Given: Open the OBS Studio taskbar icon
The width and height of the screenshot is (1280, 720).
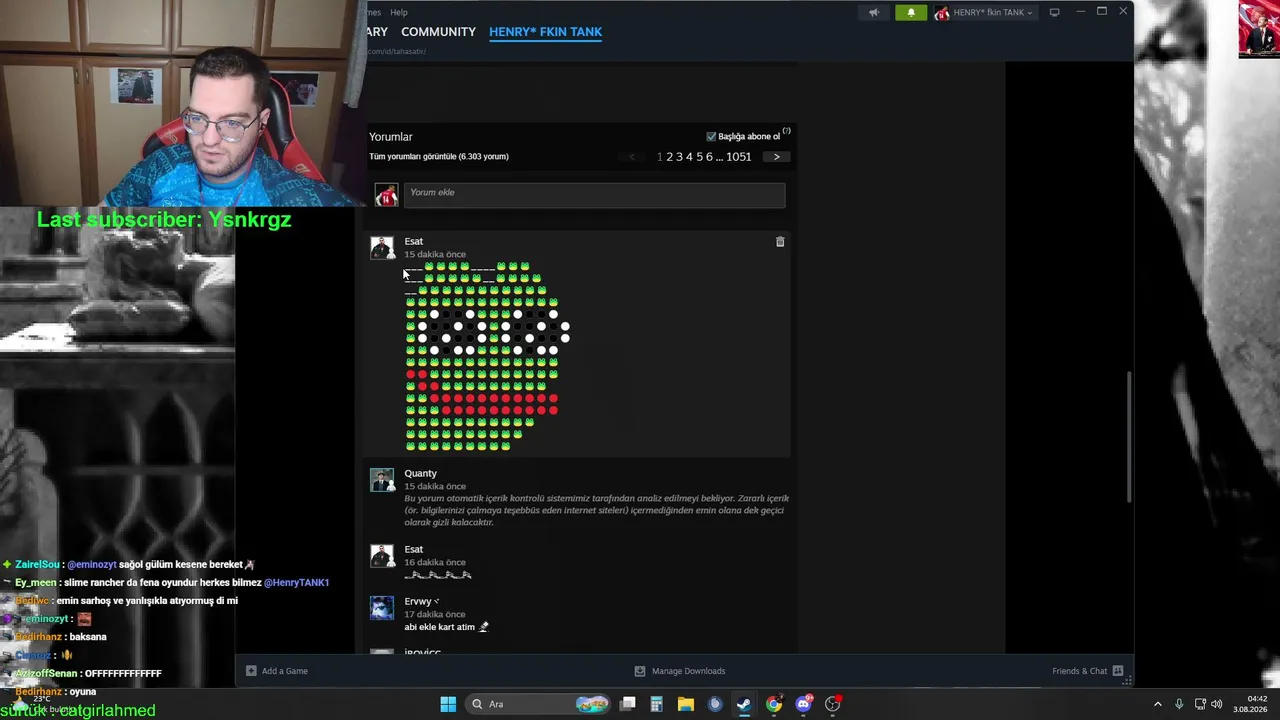Looking at the screenshot, I should point(832,704).
